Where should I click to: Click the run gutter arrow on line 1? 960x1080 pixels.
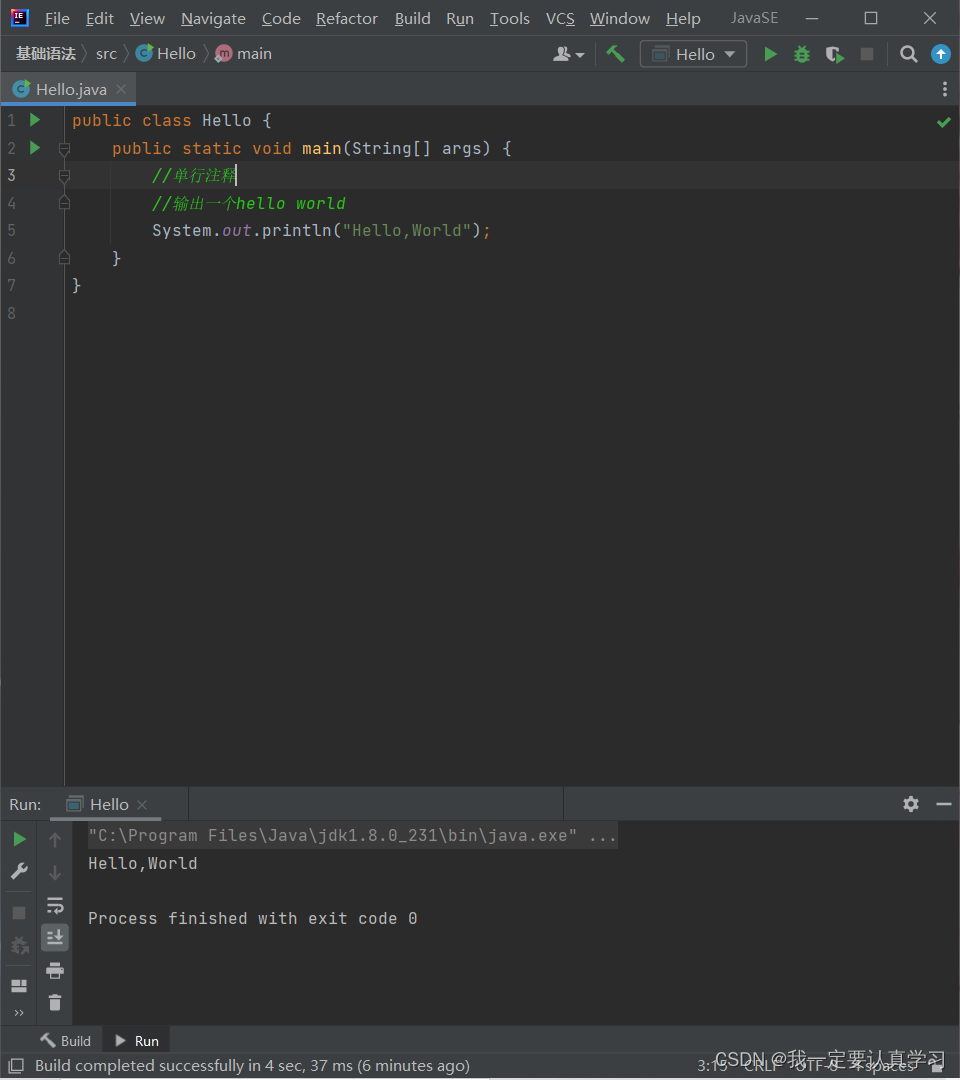[35, 120]
